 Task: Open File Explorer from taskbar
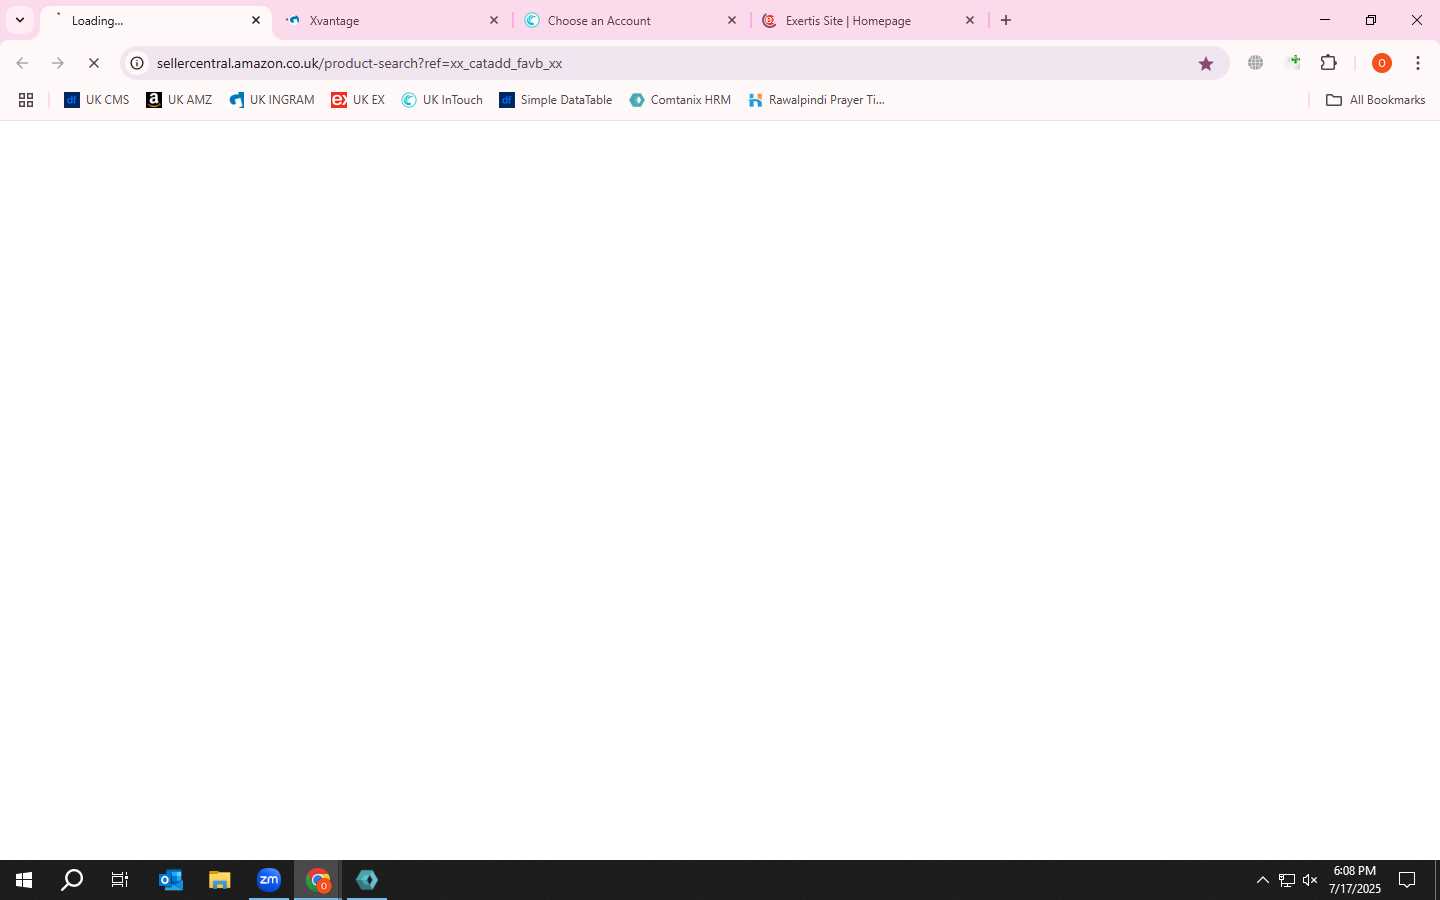tap(220, 880)
